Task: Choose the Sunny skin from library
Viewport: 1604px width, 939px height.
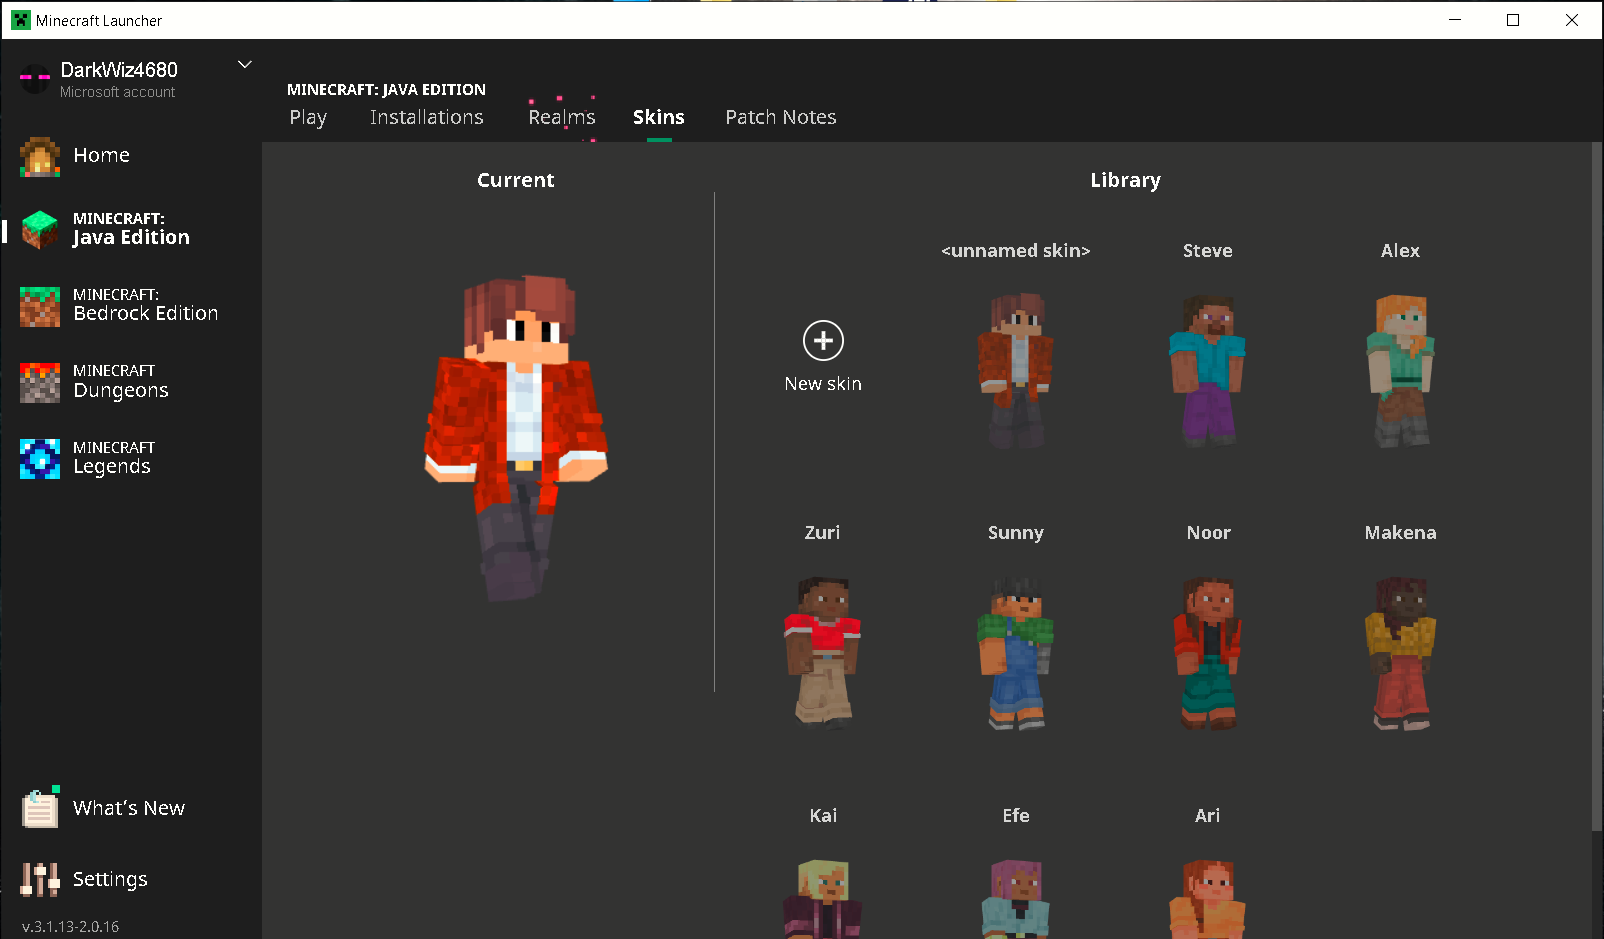Action: (x=1015, y=652)
